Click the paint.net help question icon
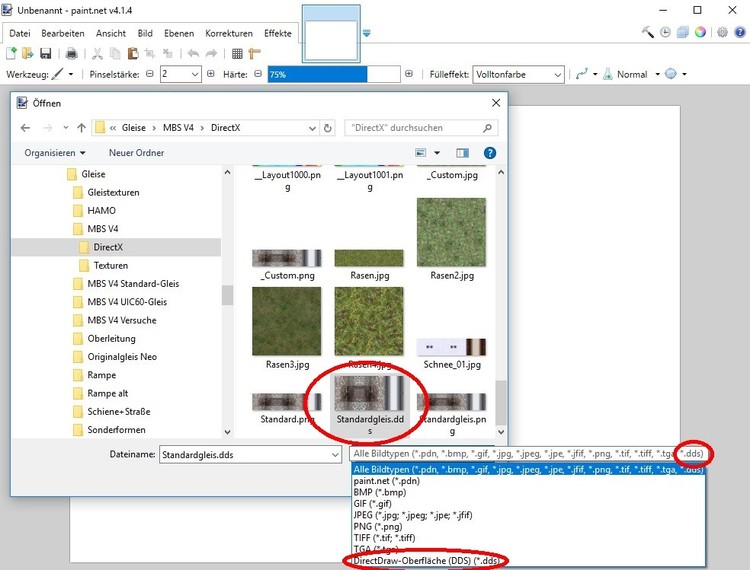This screenshot has height=570, width=750. click(740, 32)
